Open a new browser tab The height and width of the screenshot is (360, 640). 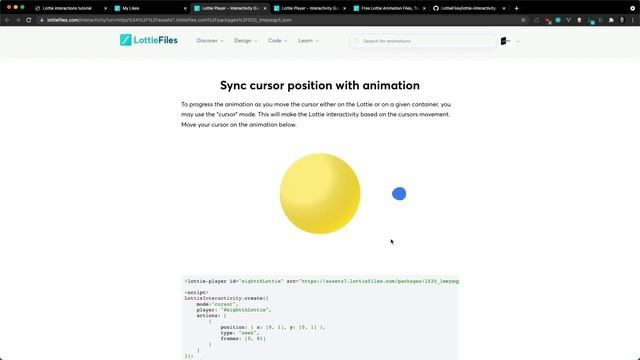[516, 8]
